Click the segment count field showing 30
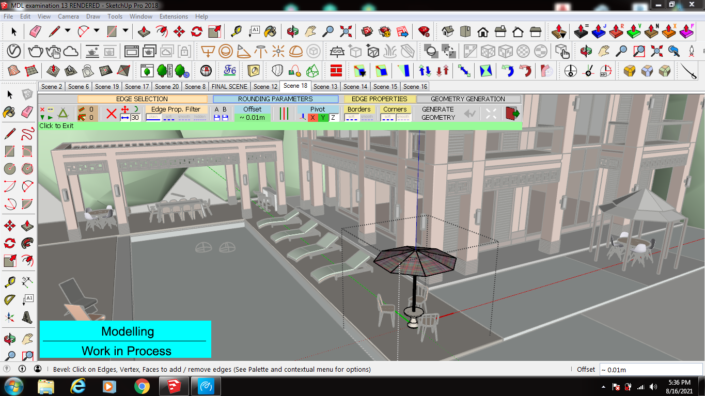Viewport: 705px width, 396px height. click(135, 118)
